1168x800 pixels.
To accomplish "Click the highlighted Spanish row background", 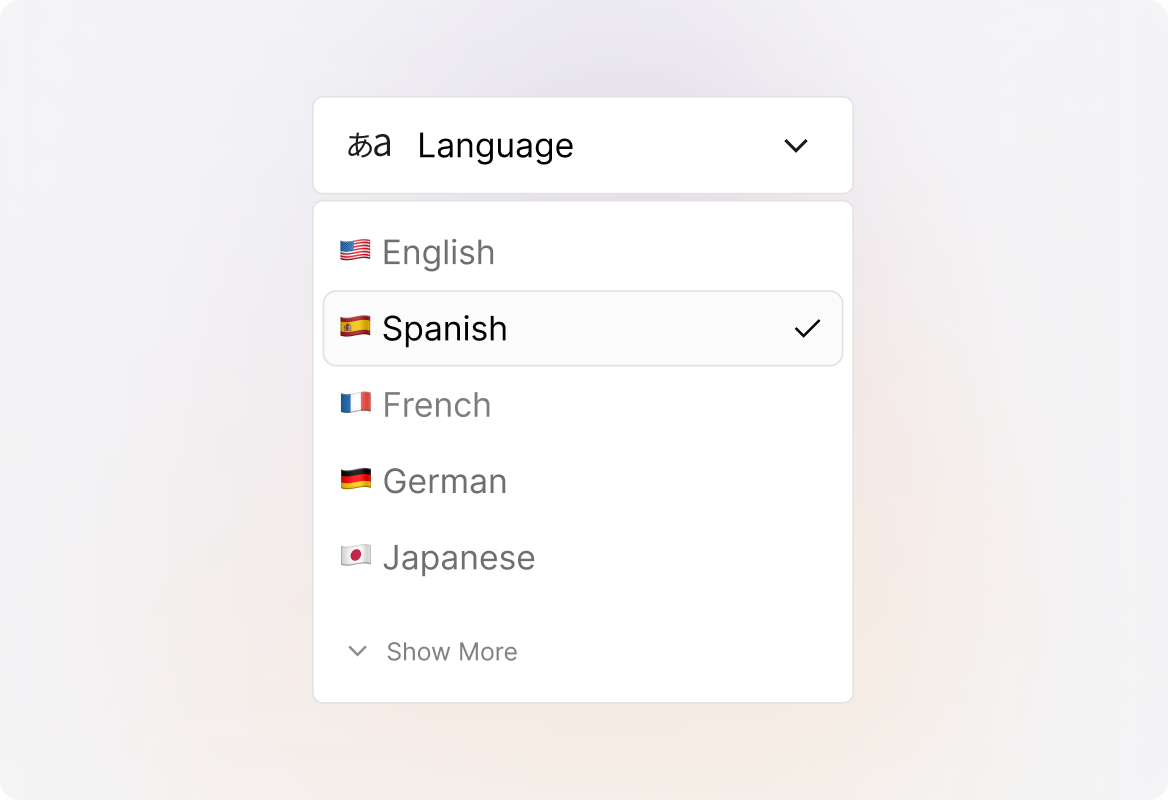I will [650, 328].
